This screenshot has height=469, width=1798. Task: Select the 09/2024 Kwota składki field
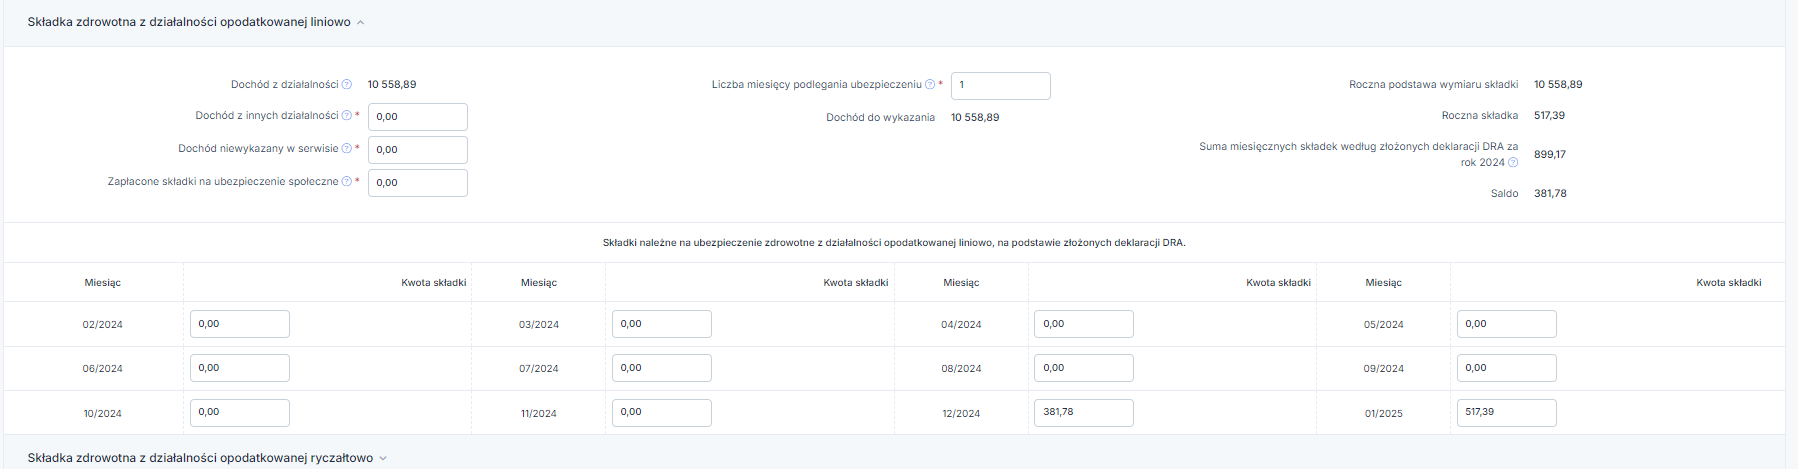point(1507,368)
